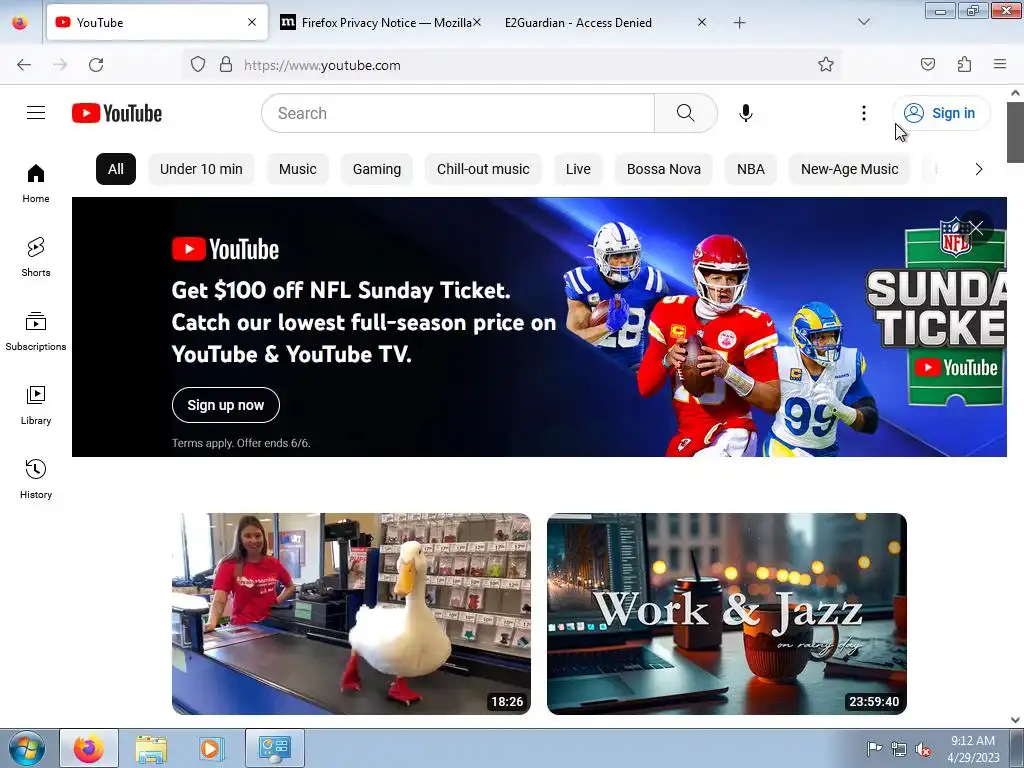Open YouTube settings three-dot menu
Viewport: 1024px width, 768px height.
(x=863, y=113)
